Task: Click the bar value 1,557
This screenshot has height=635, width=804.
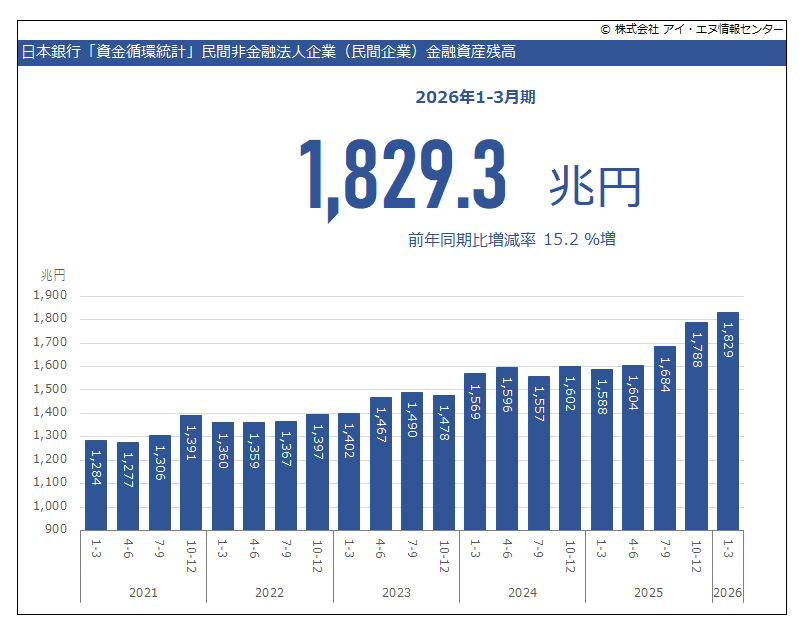Action: [x=539, y=404]
